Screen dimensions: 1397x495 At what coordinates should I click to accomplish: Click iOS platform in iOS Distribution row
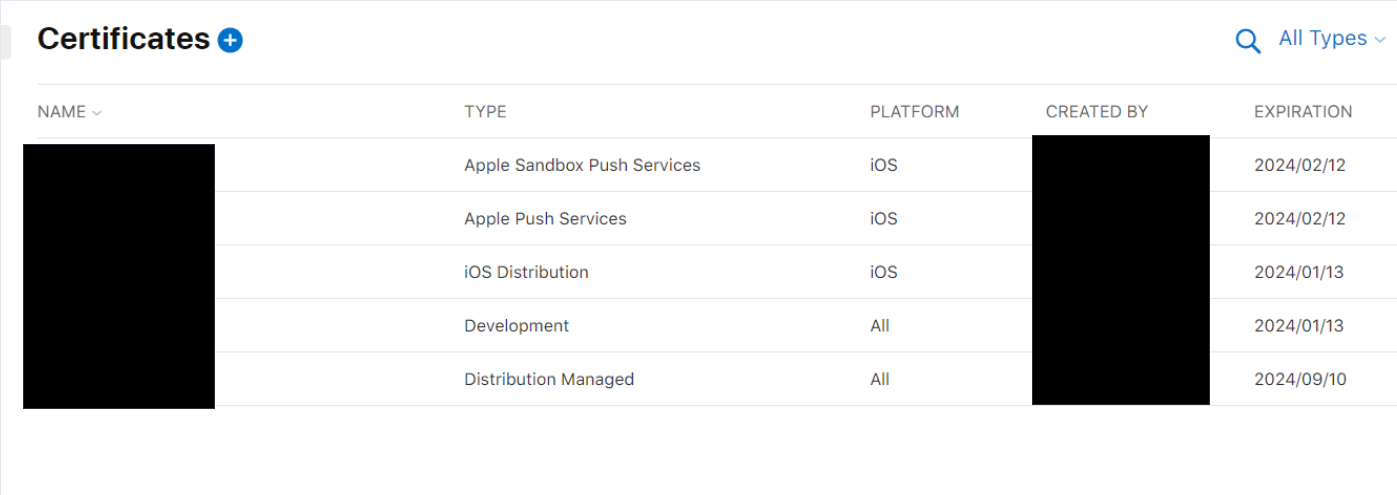click(884, 272)
